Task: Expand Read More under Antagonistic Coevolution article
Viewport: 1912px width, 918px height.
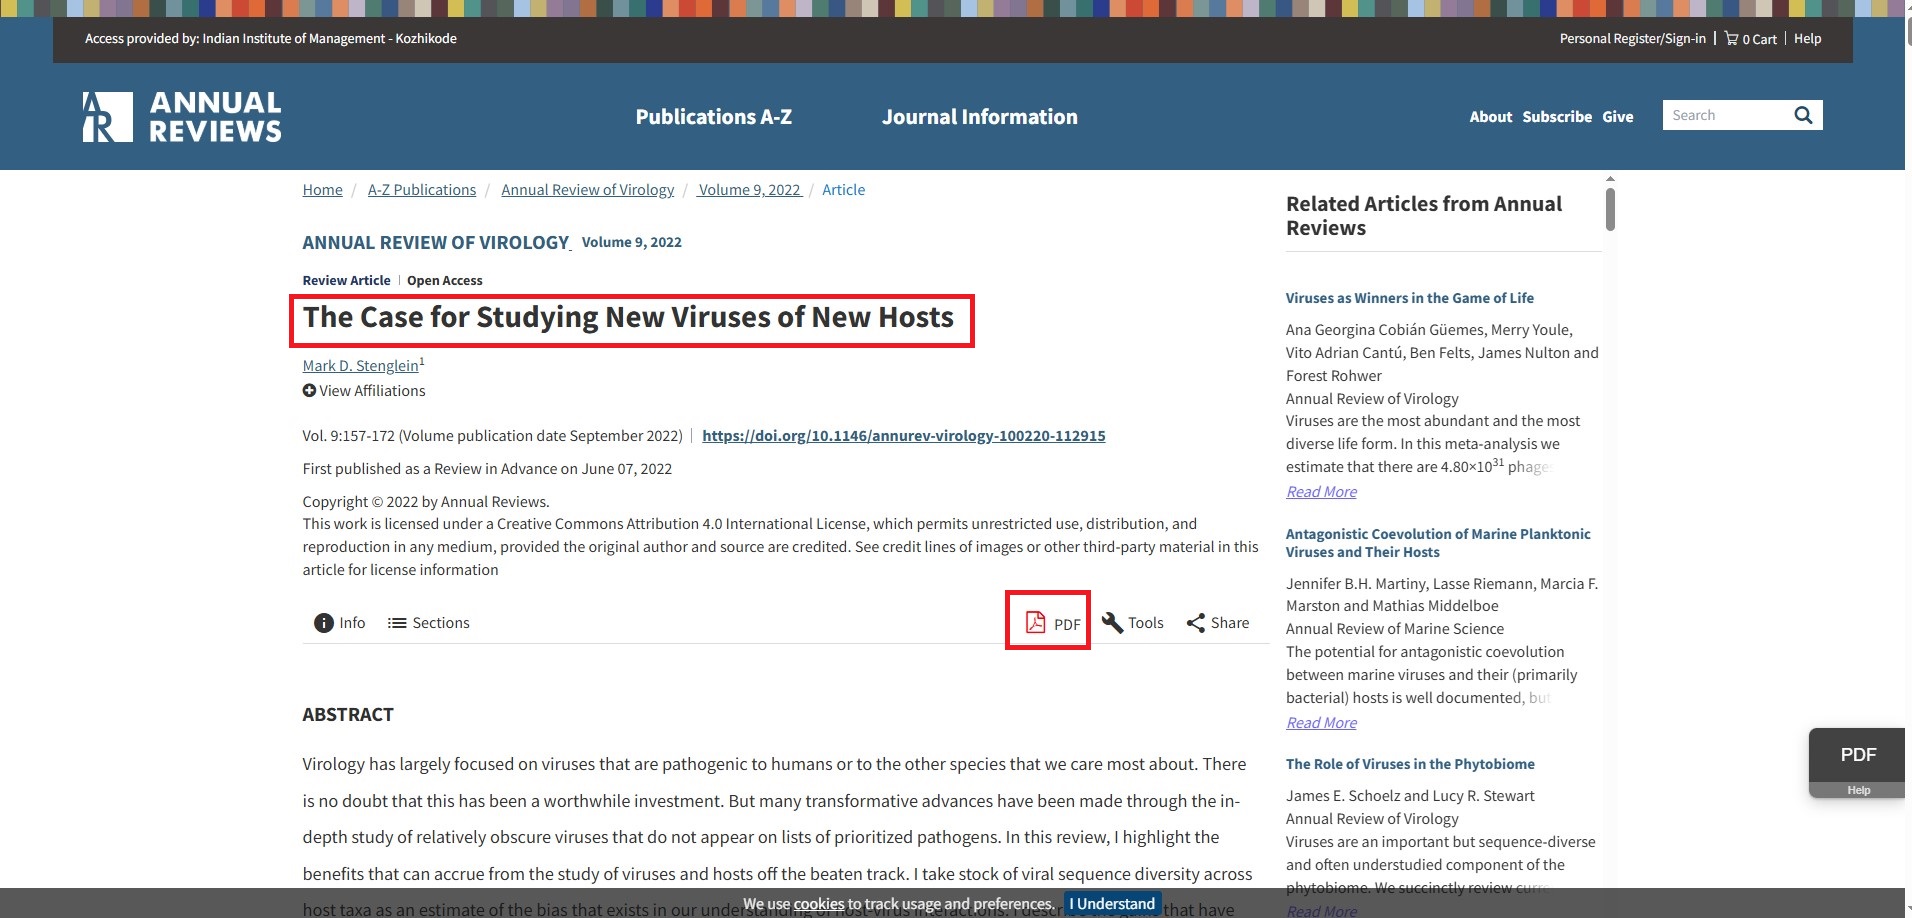Action: point(1321,723)
